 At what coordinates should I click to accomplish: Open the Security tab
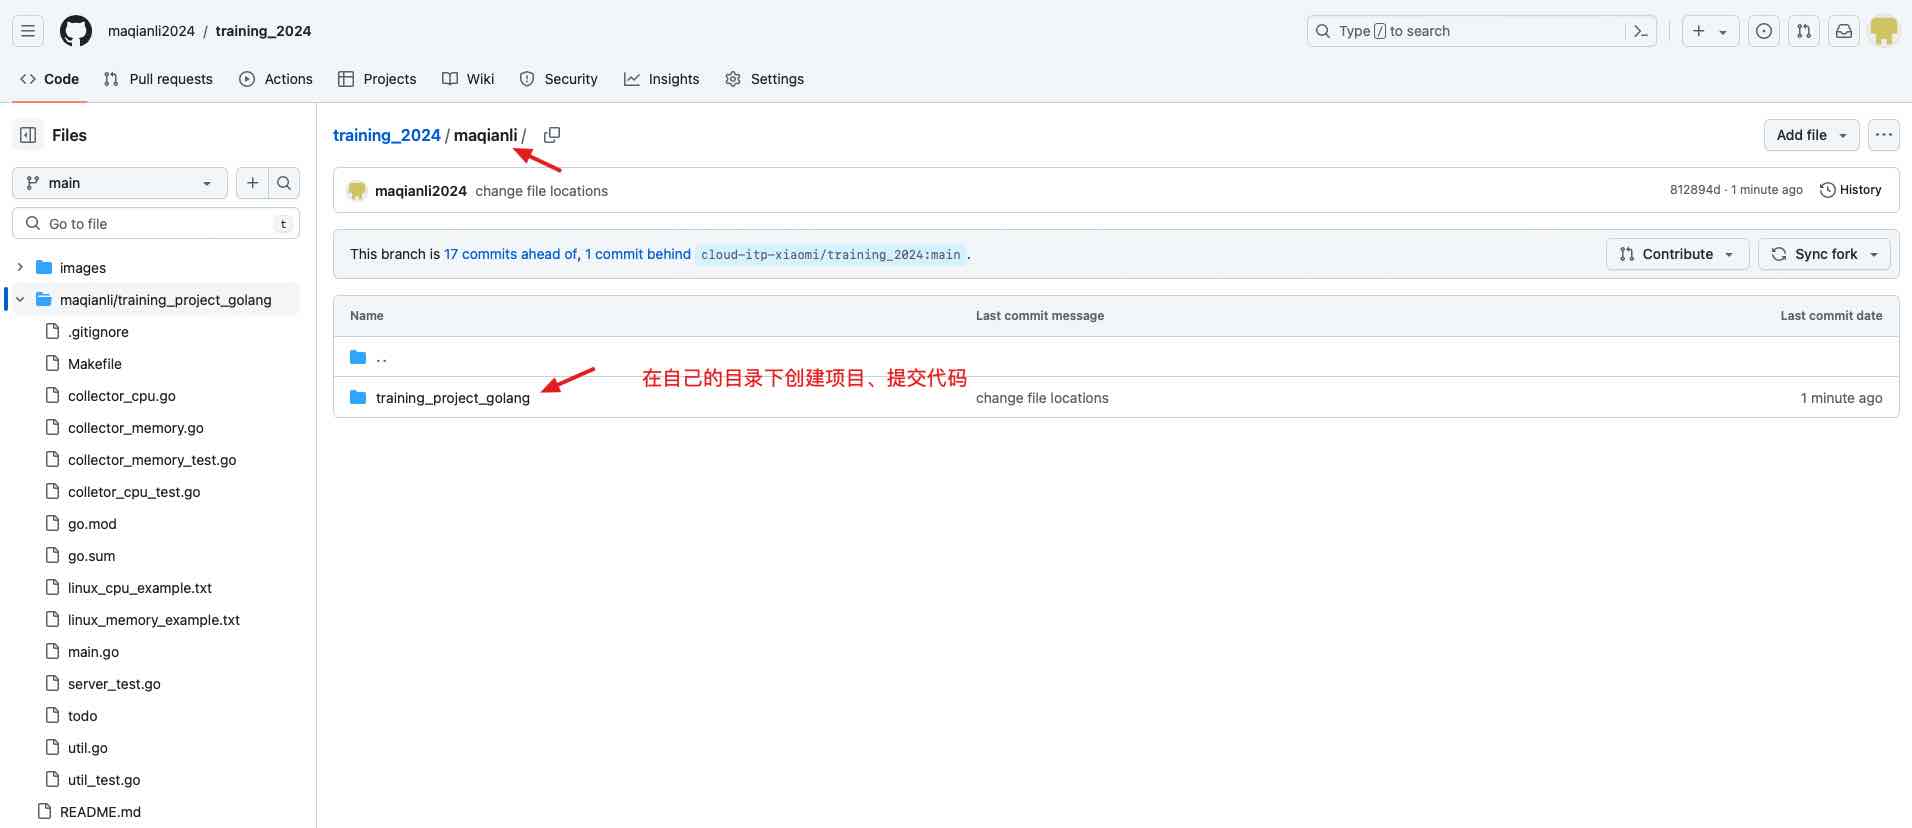558,79
